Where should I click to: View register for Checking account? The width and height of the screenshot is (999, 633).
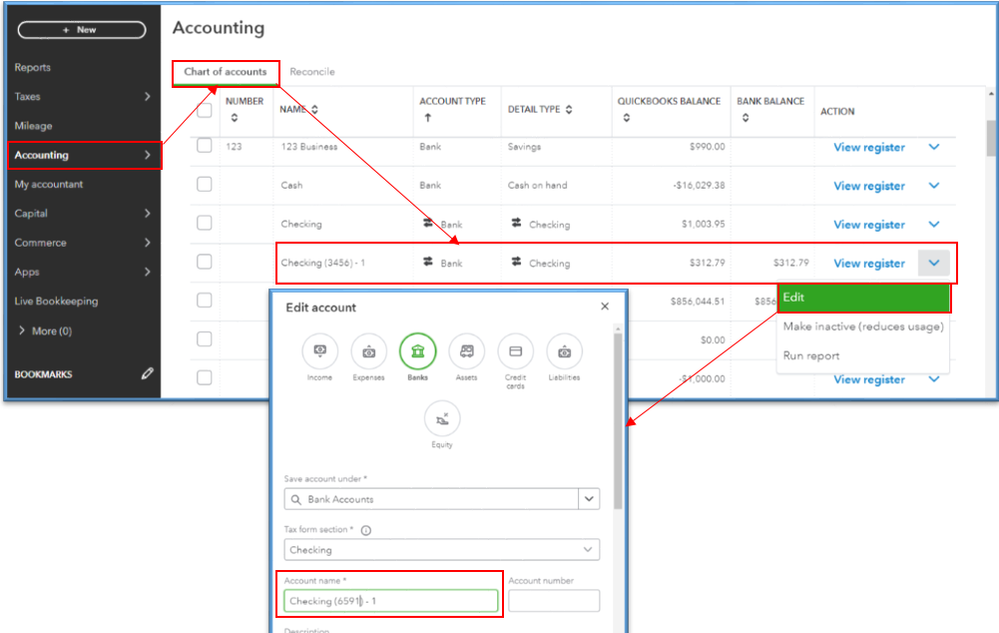click(x=869, y=225)
